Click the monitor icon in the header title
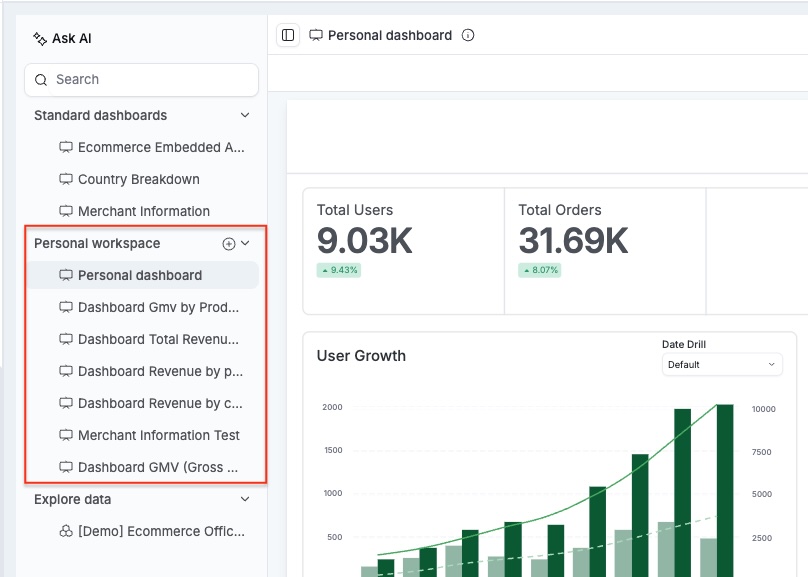This screenshot has height=577, width=808. pyautogui.click(x=316, y=35)
